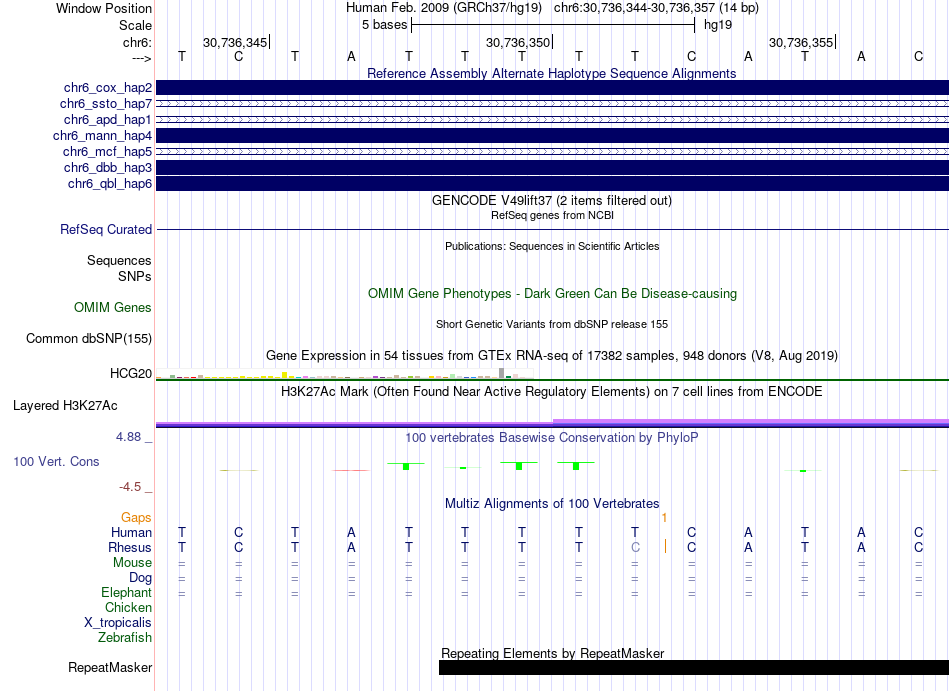Select the Sequences SNPs track label
The height and width of the screenshot is (691, 950).
click(x=119, y=268)
